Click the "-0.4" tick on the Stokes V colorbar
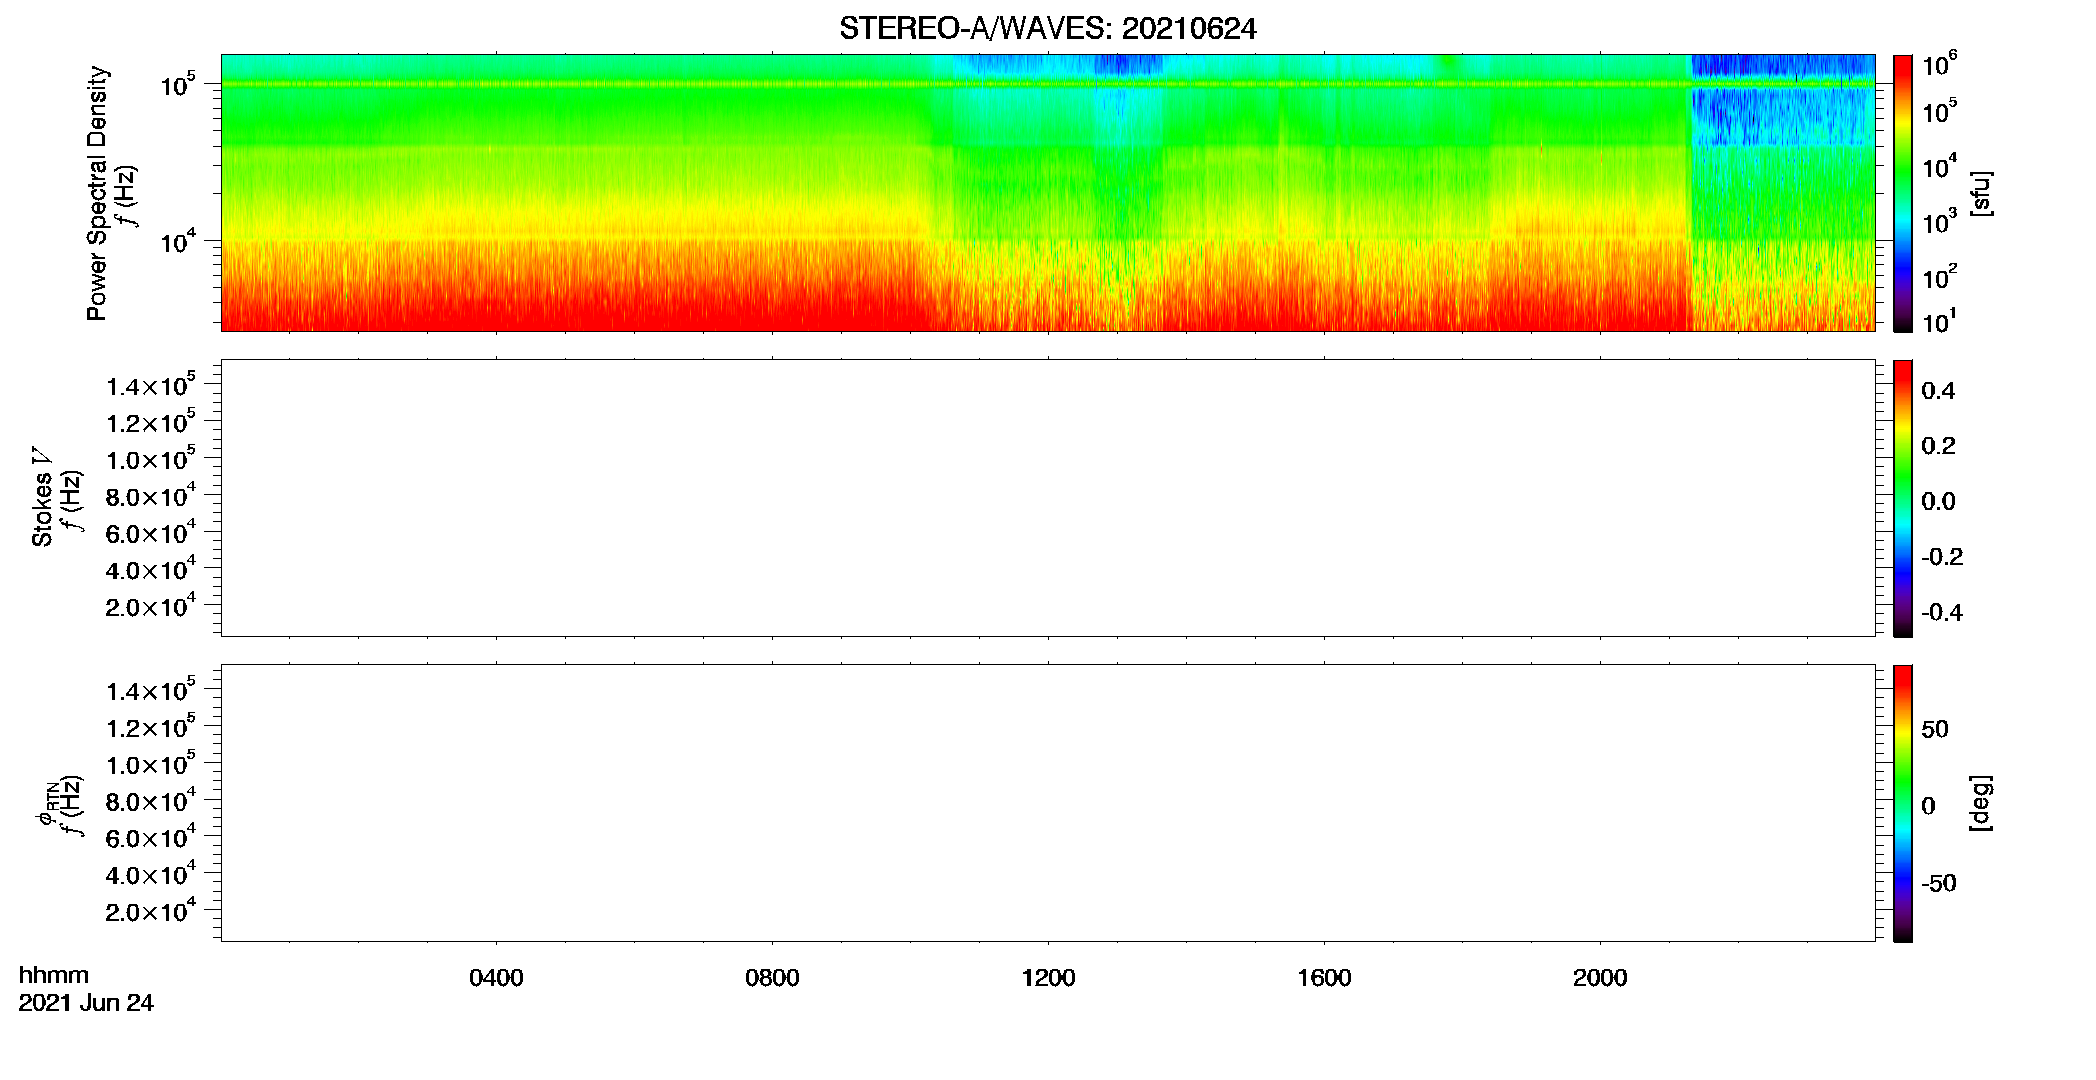2096x1080 pixels. (1942, 613)
